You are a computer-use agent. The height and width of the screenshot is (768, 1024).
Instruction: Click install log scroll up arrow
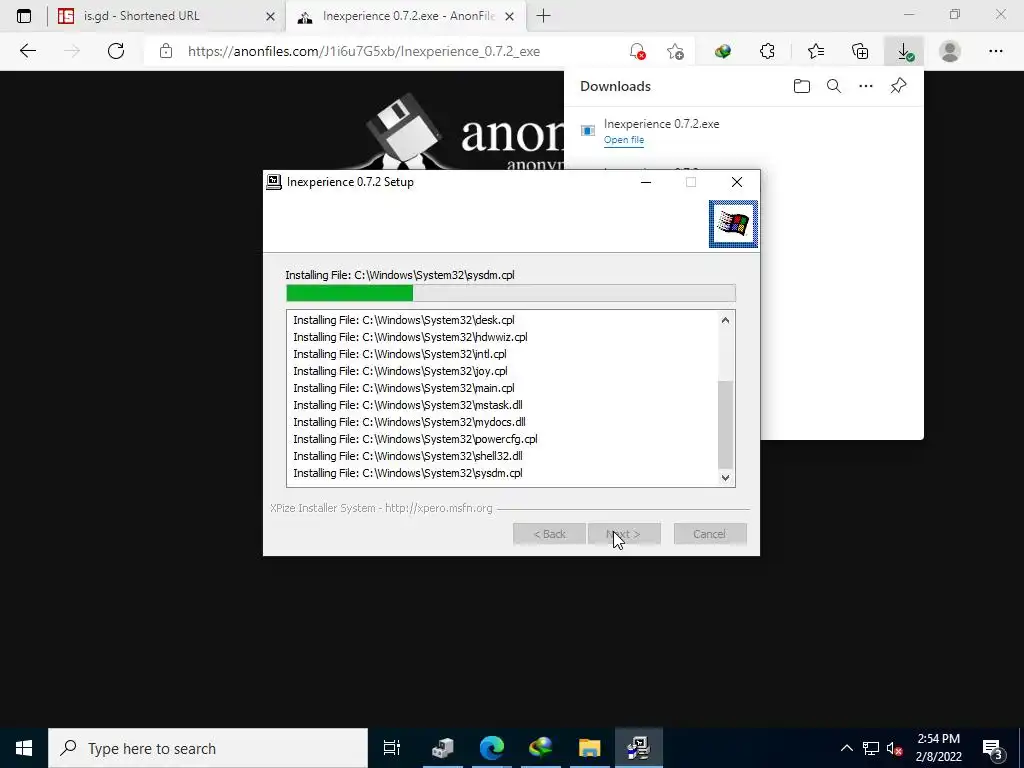[726, 320]
